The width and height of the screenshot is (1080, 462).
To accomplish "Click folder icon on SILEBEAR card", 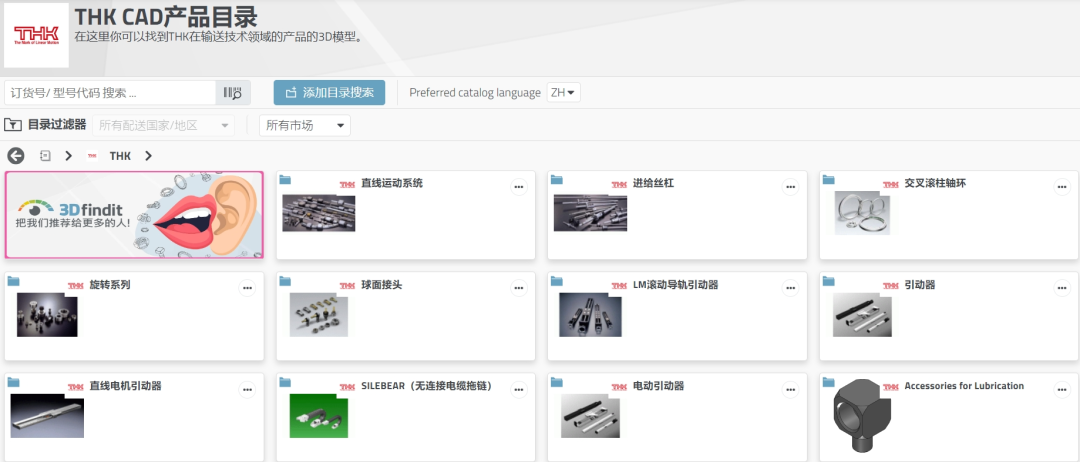I will [285, 382].
